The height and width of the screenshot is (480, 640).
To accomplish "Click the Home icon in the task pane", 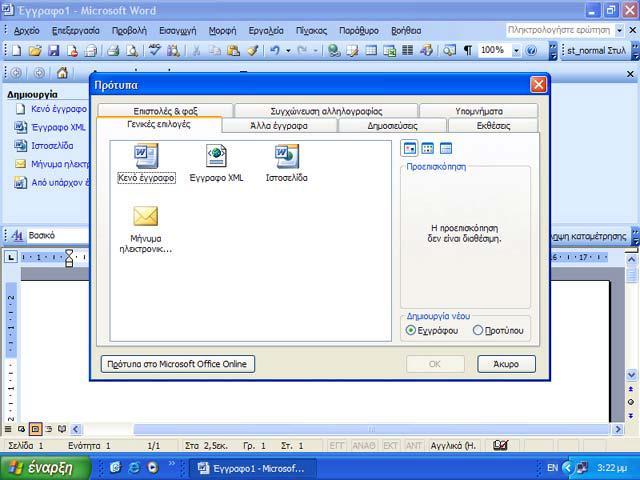I will (x=62, y=73).
